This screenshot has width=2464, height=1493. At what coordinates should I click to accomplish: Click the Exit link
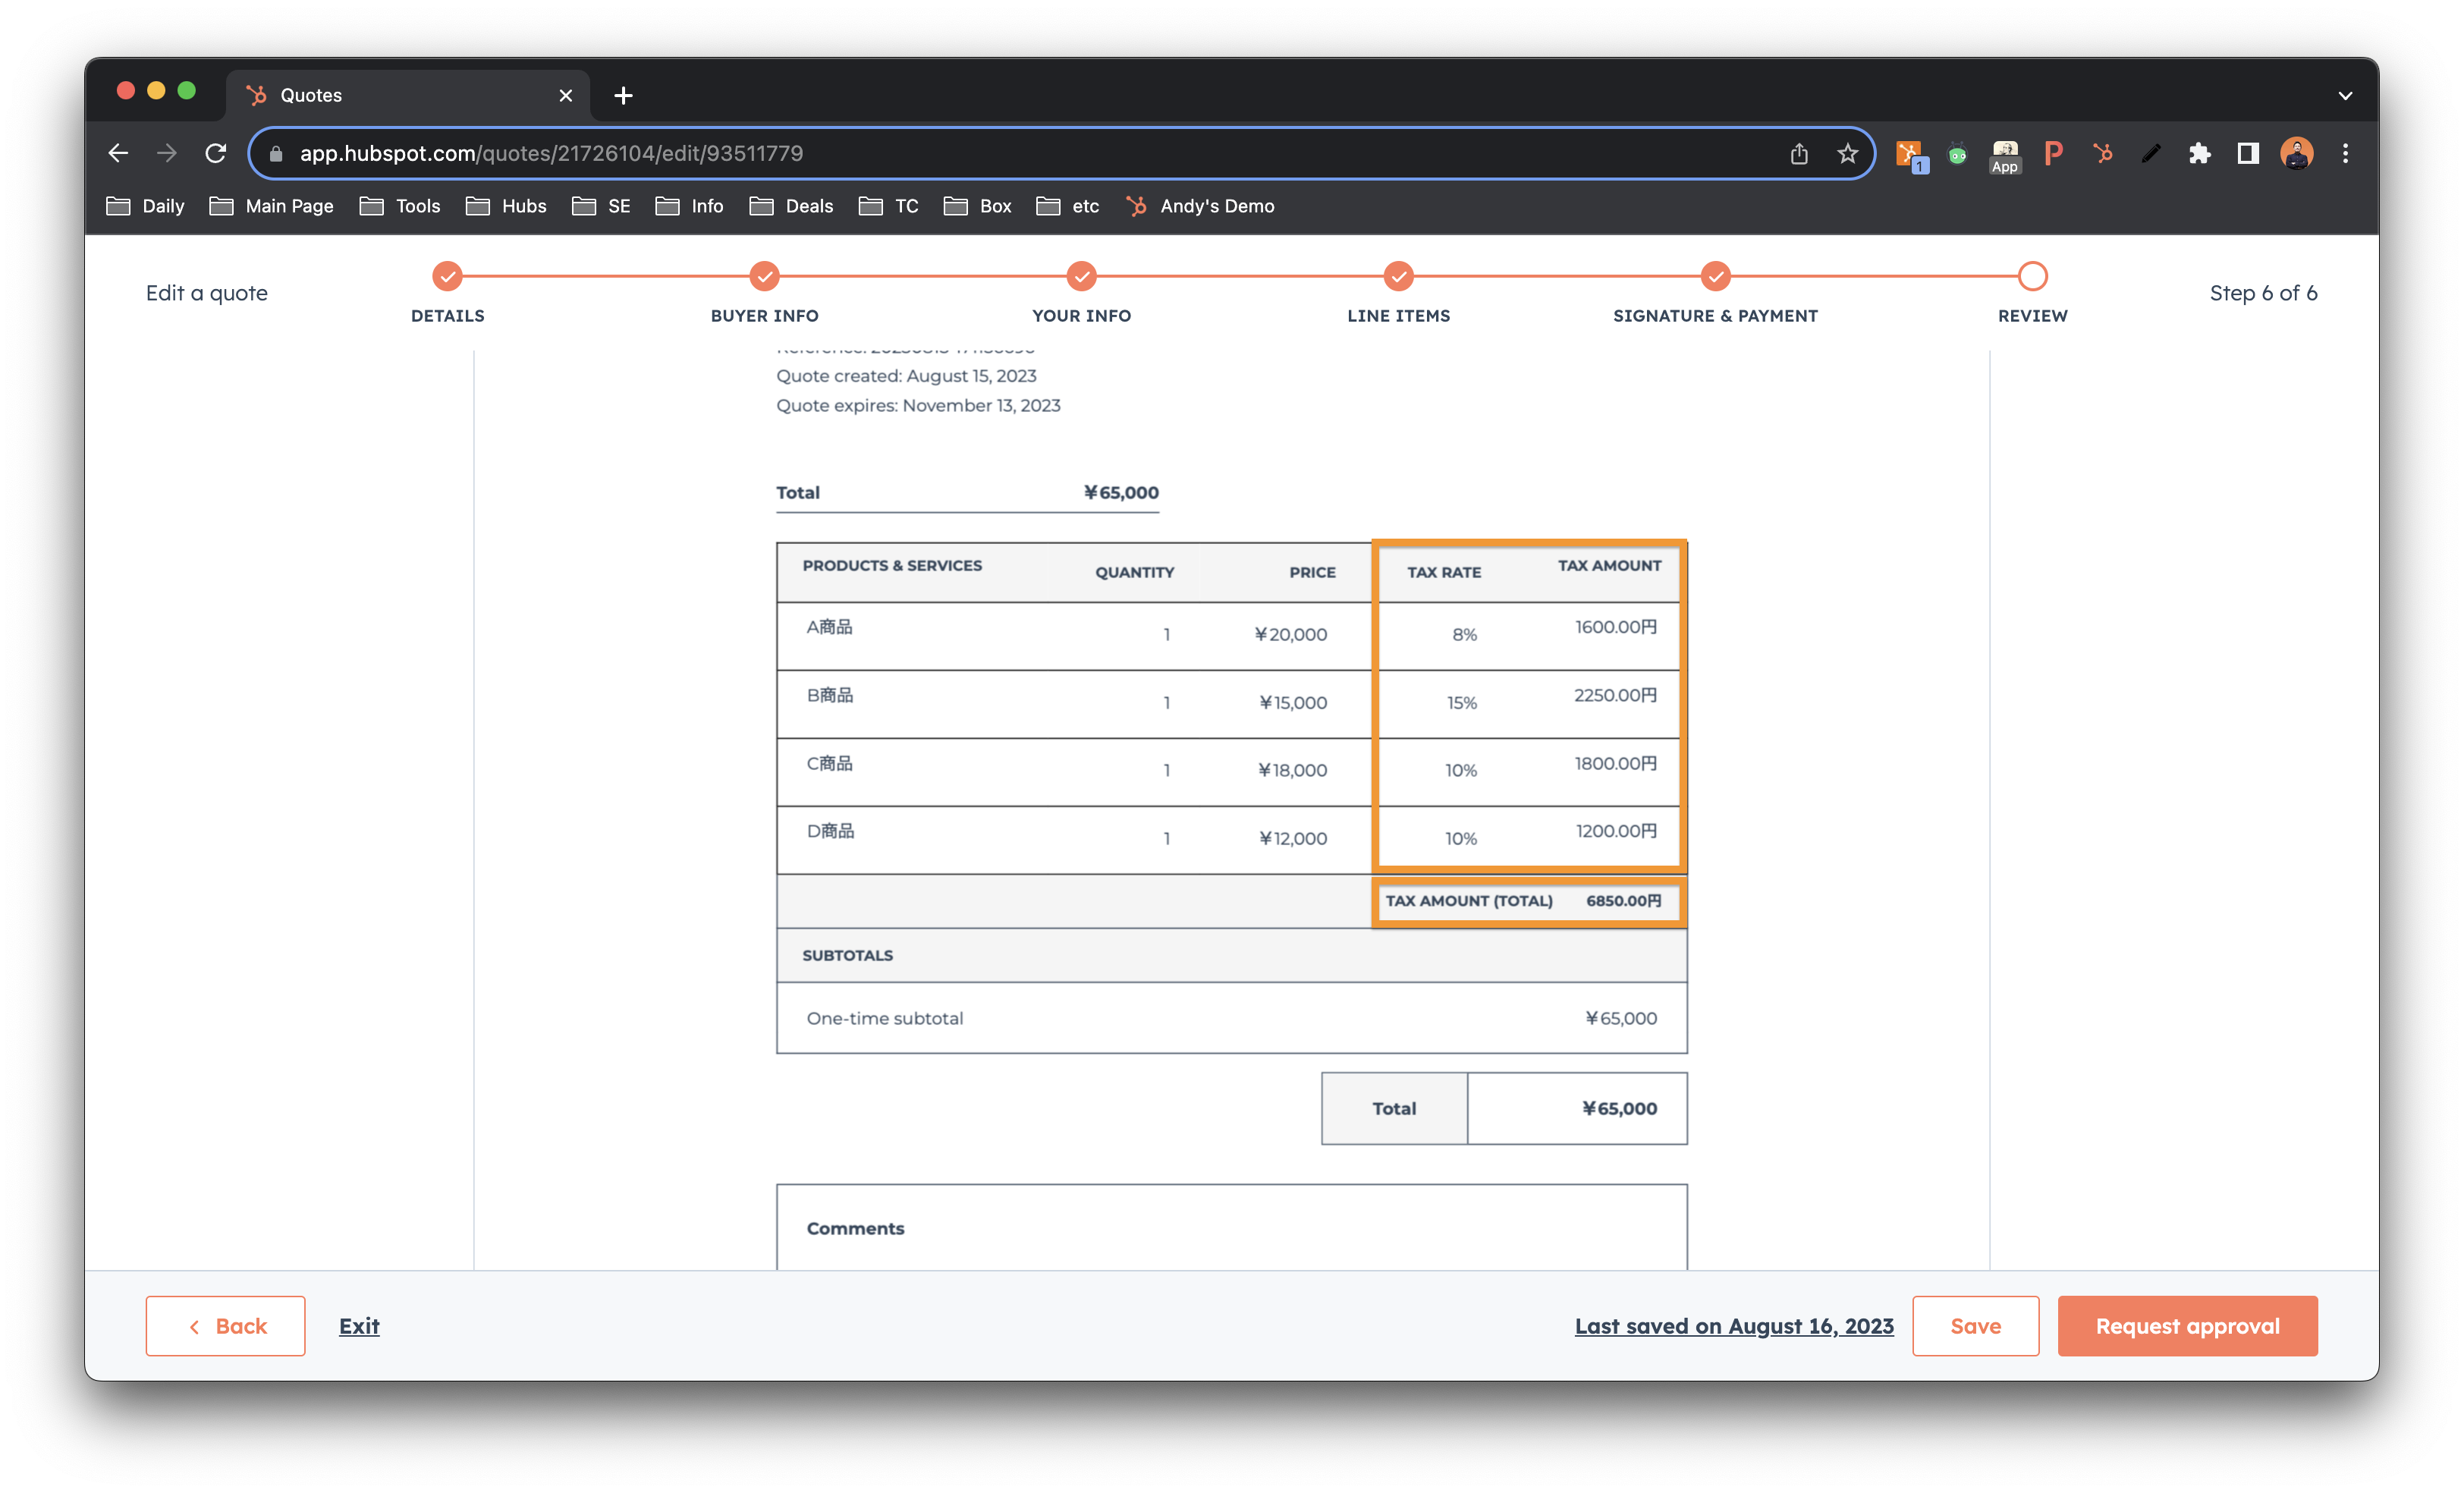click(359, 1326)
